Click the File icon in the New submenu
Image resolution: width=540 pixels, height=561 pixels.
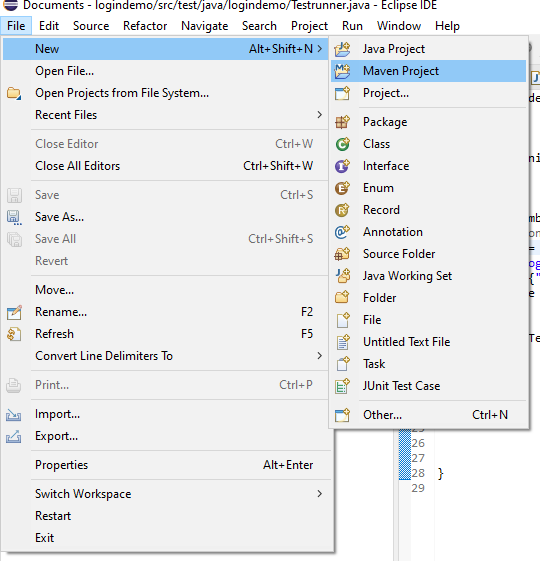click(343, 320)
